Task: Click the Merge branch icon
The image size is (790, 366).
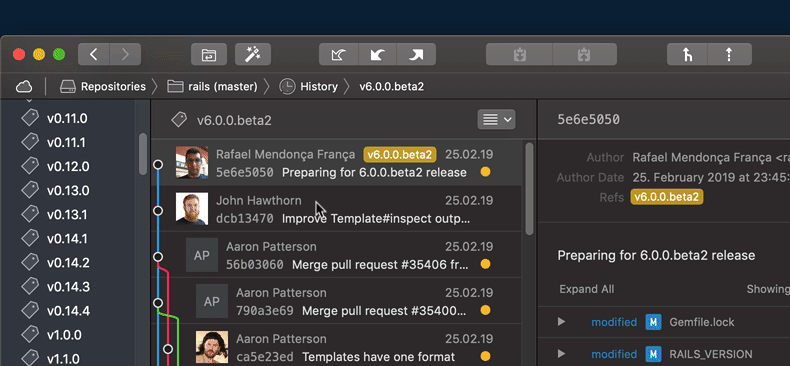Action: coord(687,54)
